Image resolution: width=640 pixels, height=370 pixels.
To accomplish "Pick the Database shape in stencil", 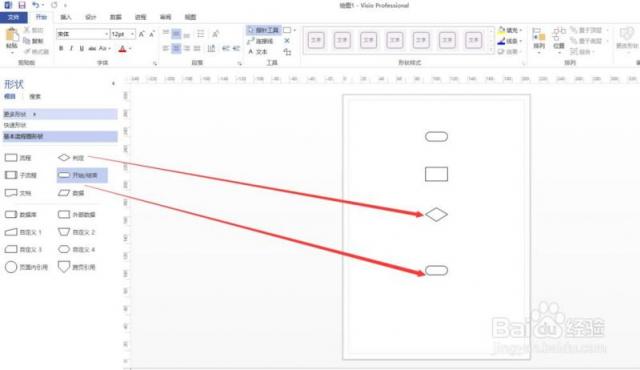I will (21, 215).
